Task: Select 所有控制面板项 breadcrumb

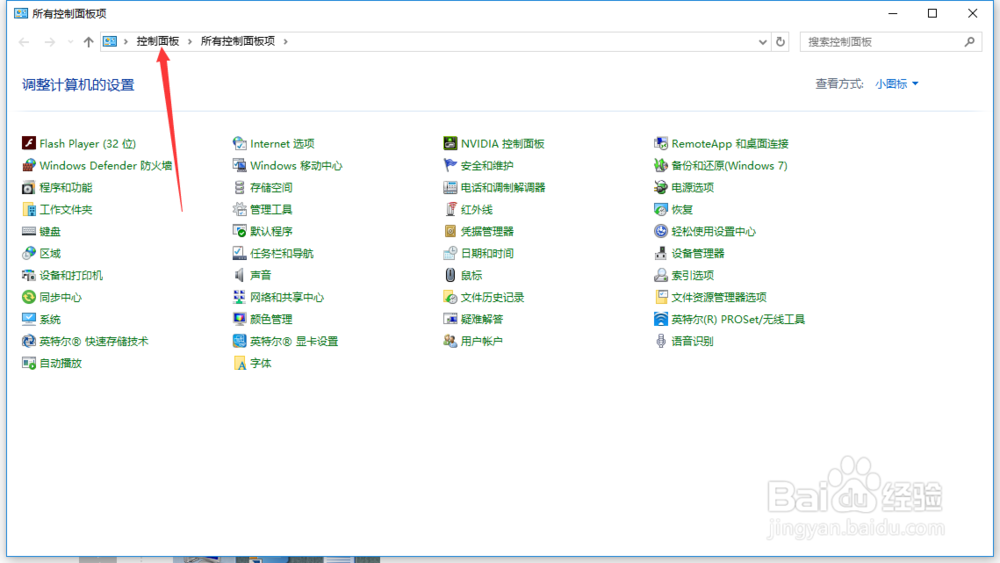Action: [238, 41]
